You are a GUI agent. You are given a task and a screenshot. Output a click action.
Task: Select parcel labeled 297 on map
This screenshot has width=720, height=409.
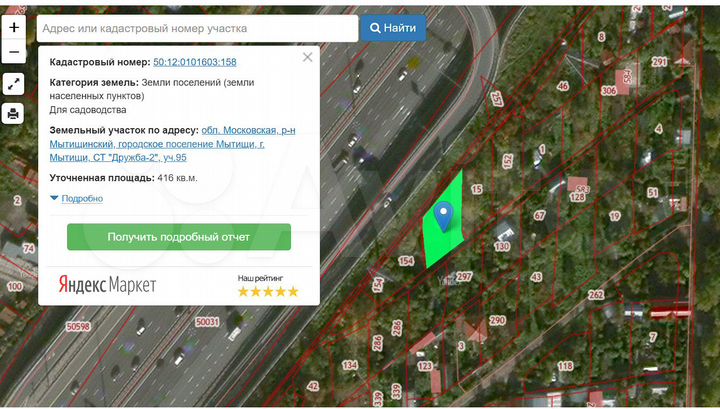pyautogui.click(x=464, y=276)
